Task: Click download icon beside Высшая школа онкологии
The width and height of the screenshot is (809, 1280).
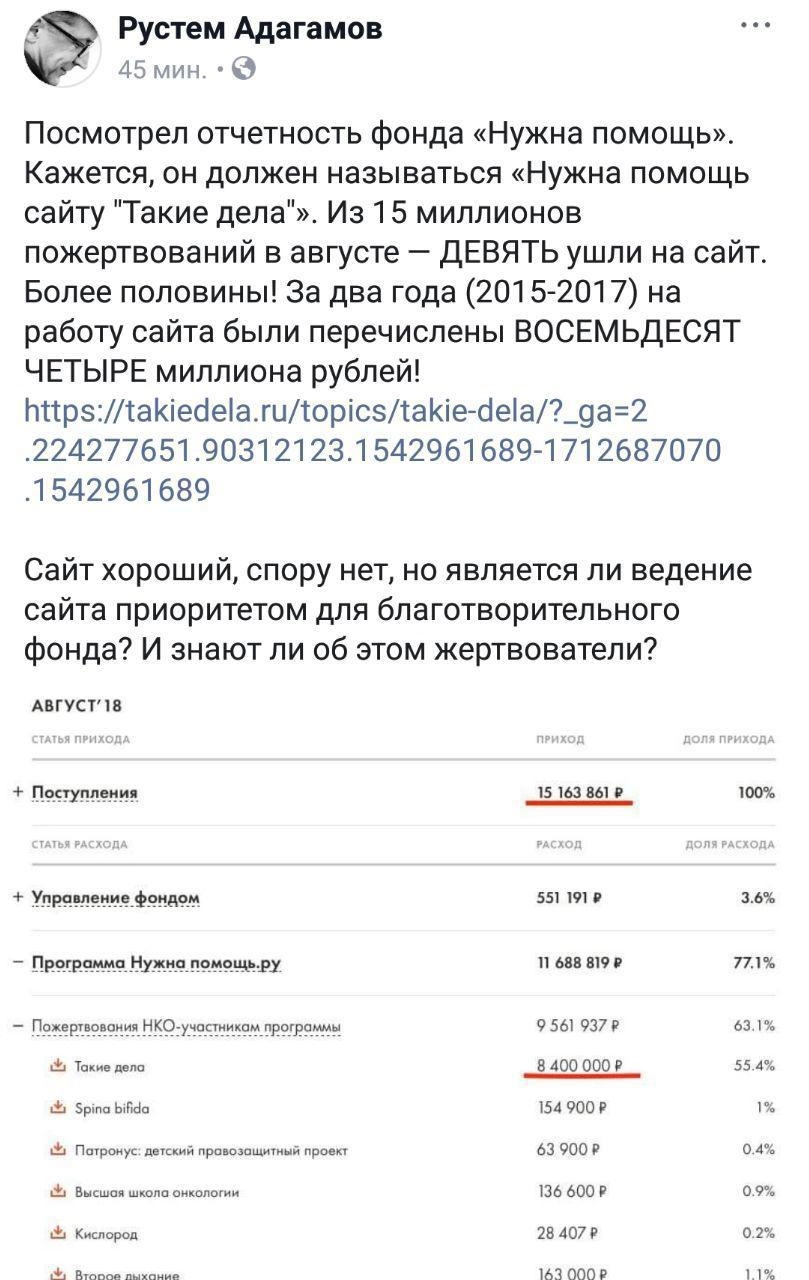Action: (57, 1191)
